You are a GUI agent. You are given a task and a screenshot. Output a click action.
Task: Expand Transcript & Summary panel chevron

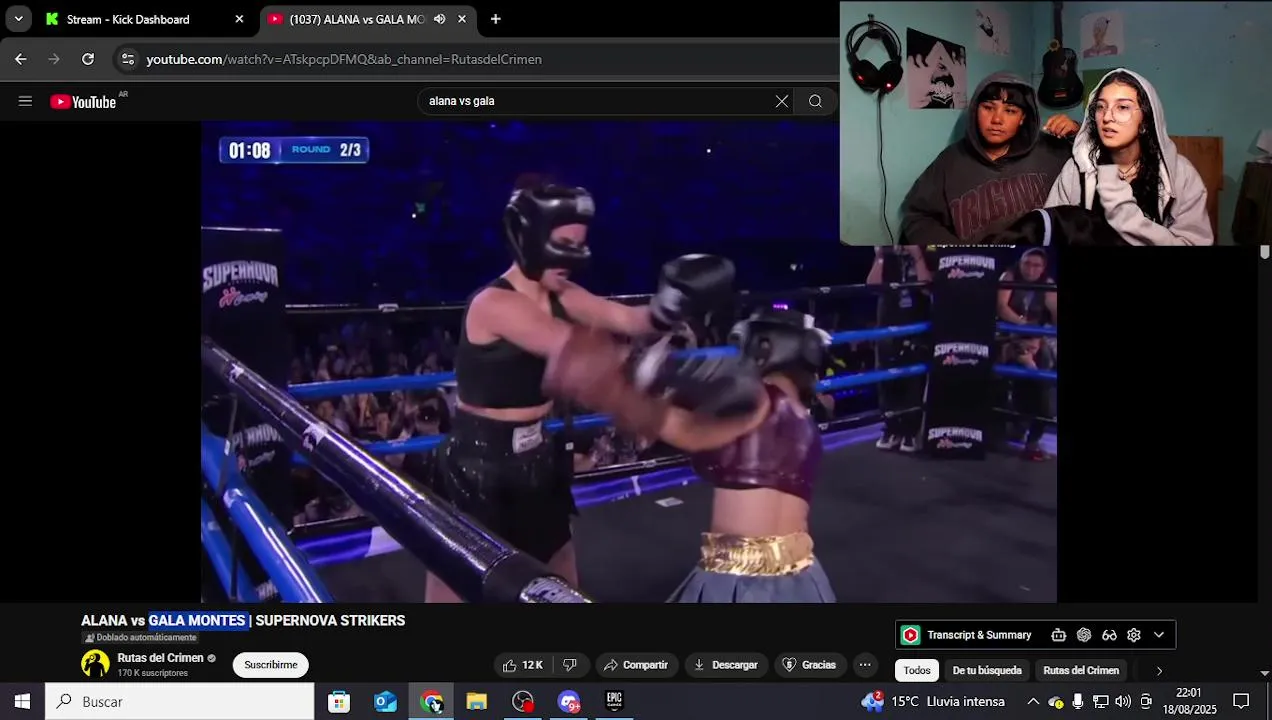tap(1159, 635)
